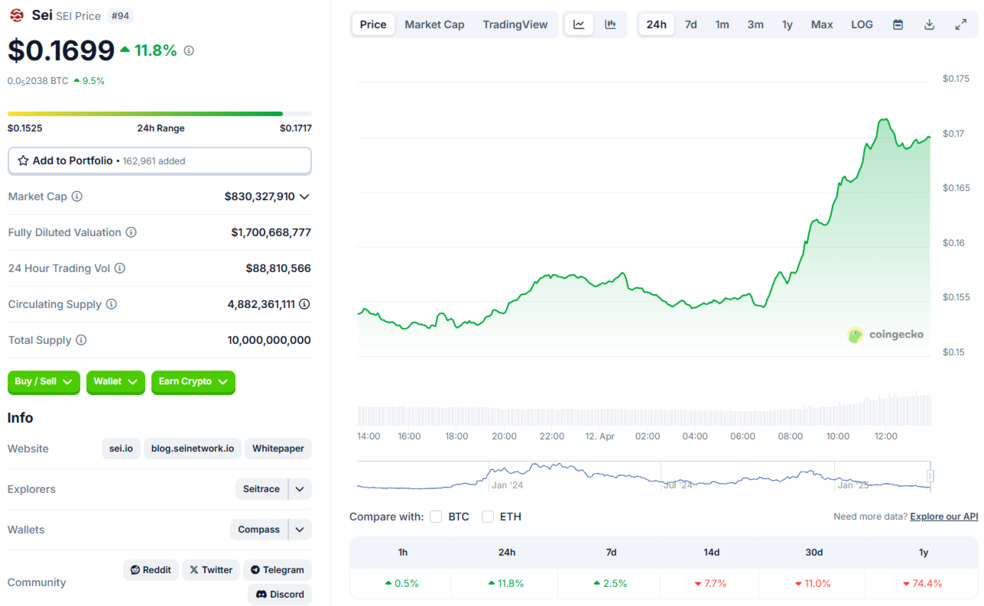
Task: Click the $0.1525 24h low value
Action: click(24, 128)
